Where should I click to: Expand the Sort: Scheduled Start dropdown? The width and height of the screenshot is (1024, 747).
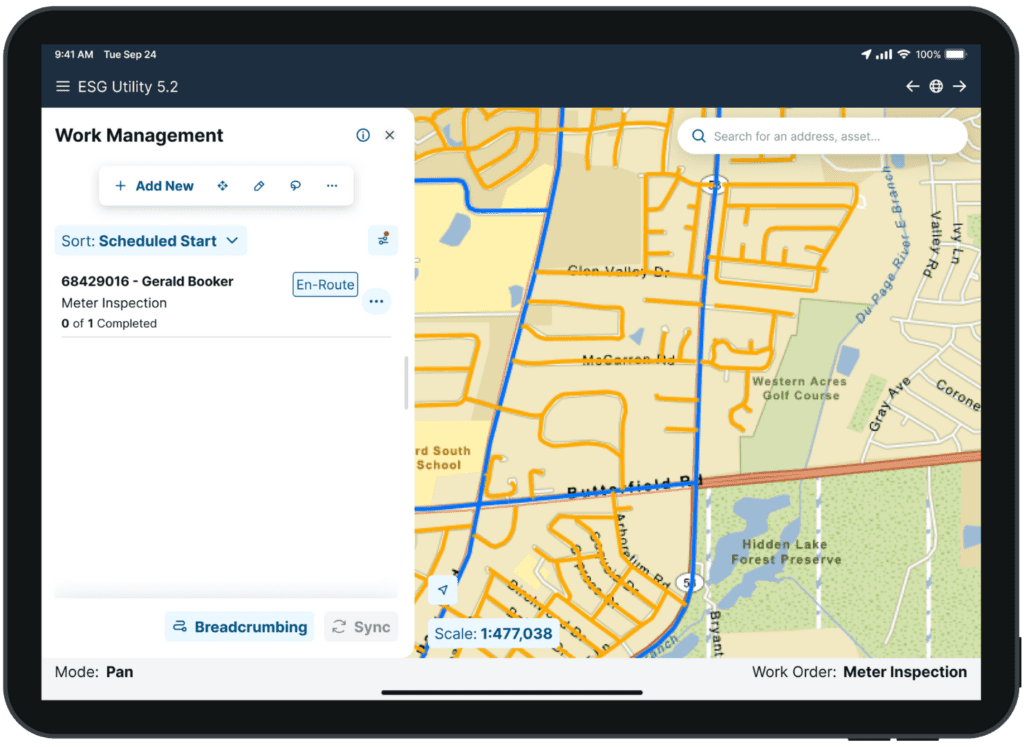150,240
